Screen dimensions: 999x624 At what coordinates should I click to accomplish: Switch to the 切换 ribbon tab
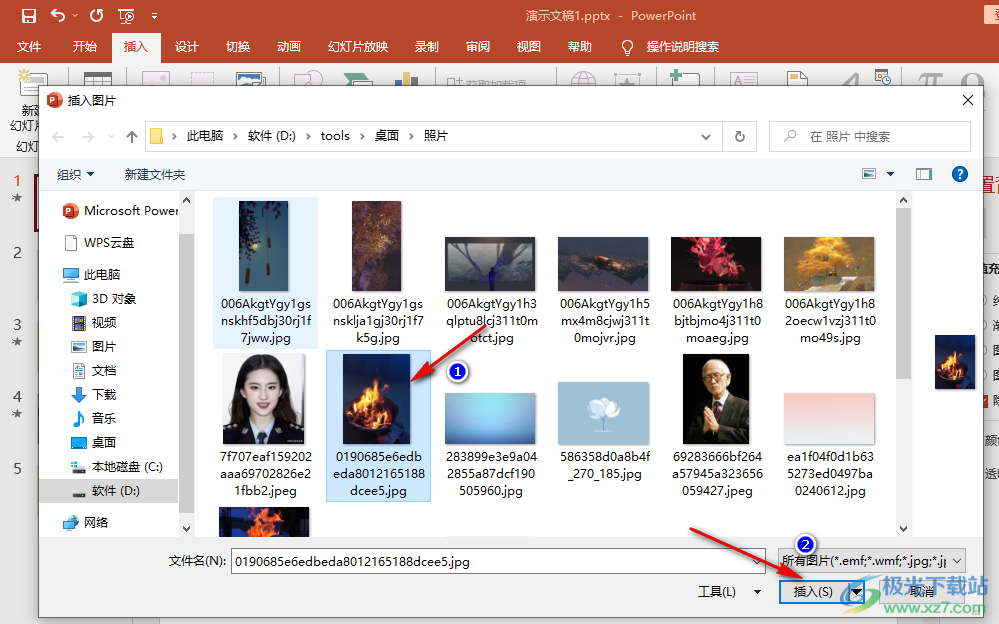[238, 47]
